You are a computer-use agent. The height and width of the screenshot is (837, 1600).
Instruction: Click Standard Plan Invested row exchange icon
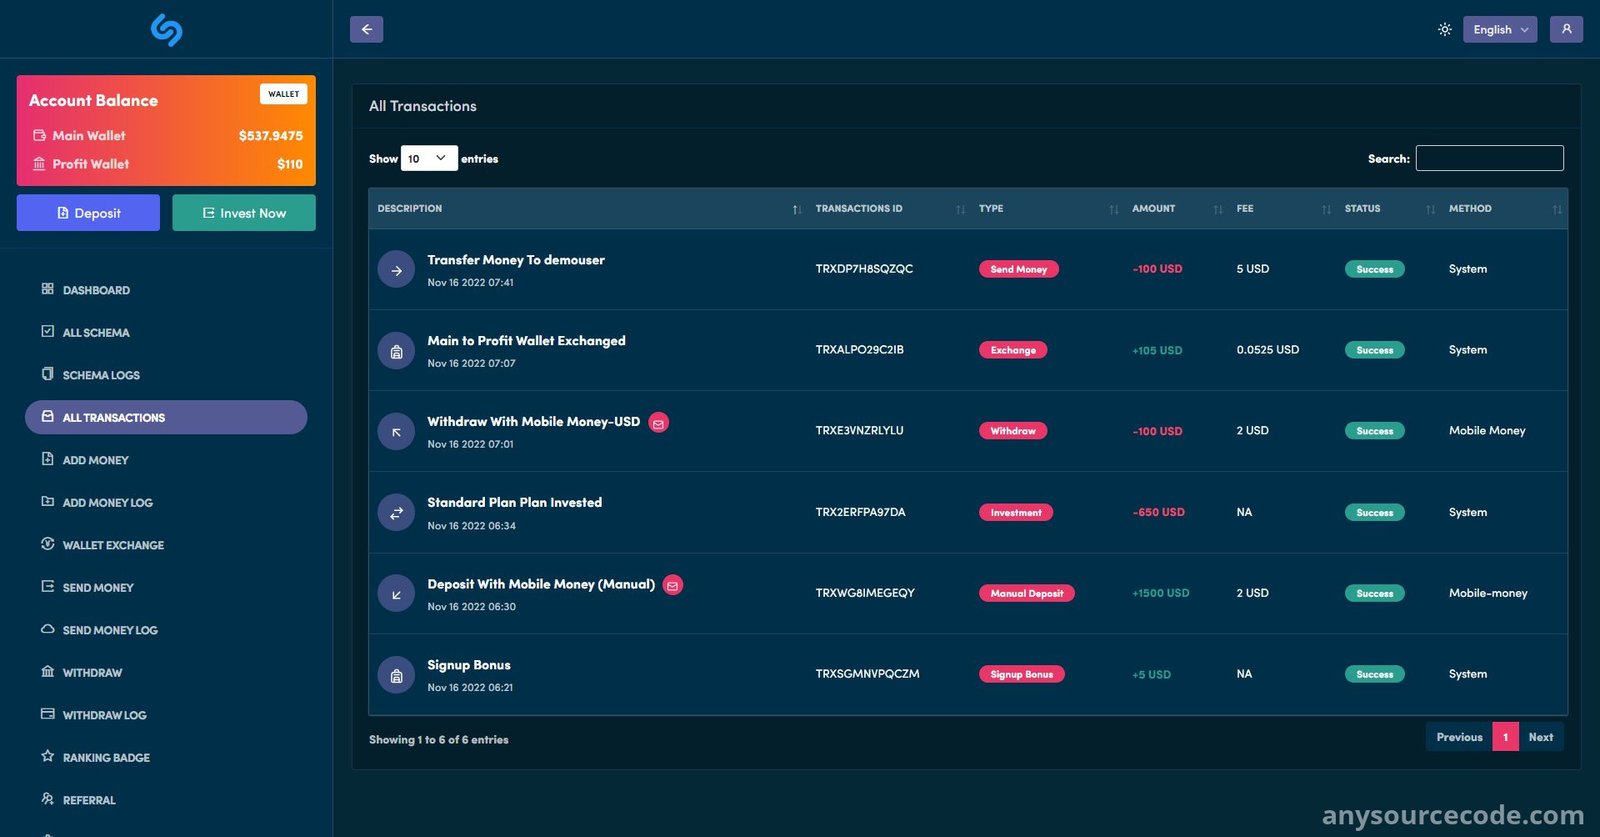(x=396, y=513)
